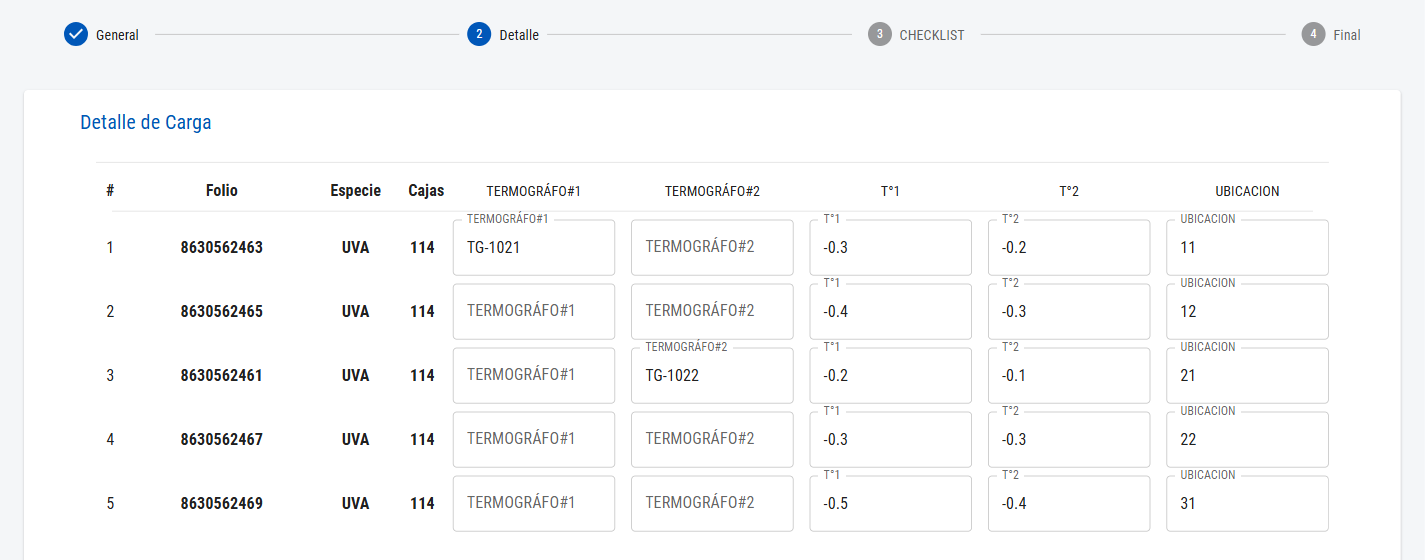
Task: Click T°1 field showing -0.5
Action: click(x=890, y=503)
